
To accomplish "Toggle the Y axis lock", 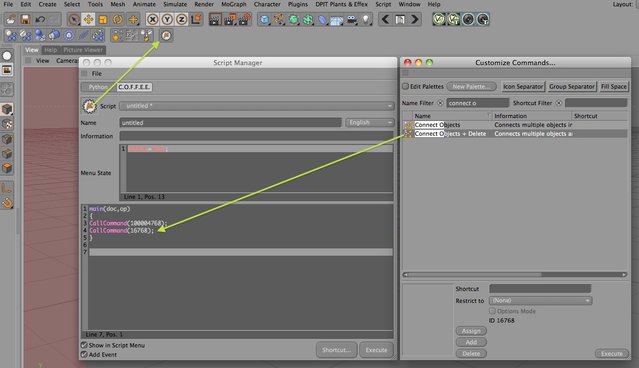I will [167, 19].
